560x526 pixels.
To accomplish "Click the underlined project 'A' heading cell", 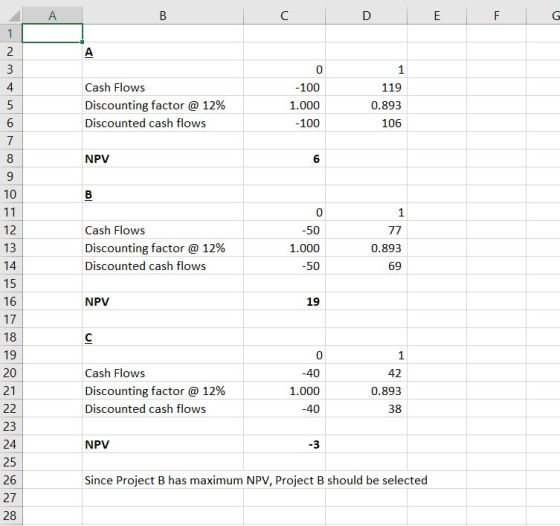I will 163,51.
